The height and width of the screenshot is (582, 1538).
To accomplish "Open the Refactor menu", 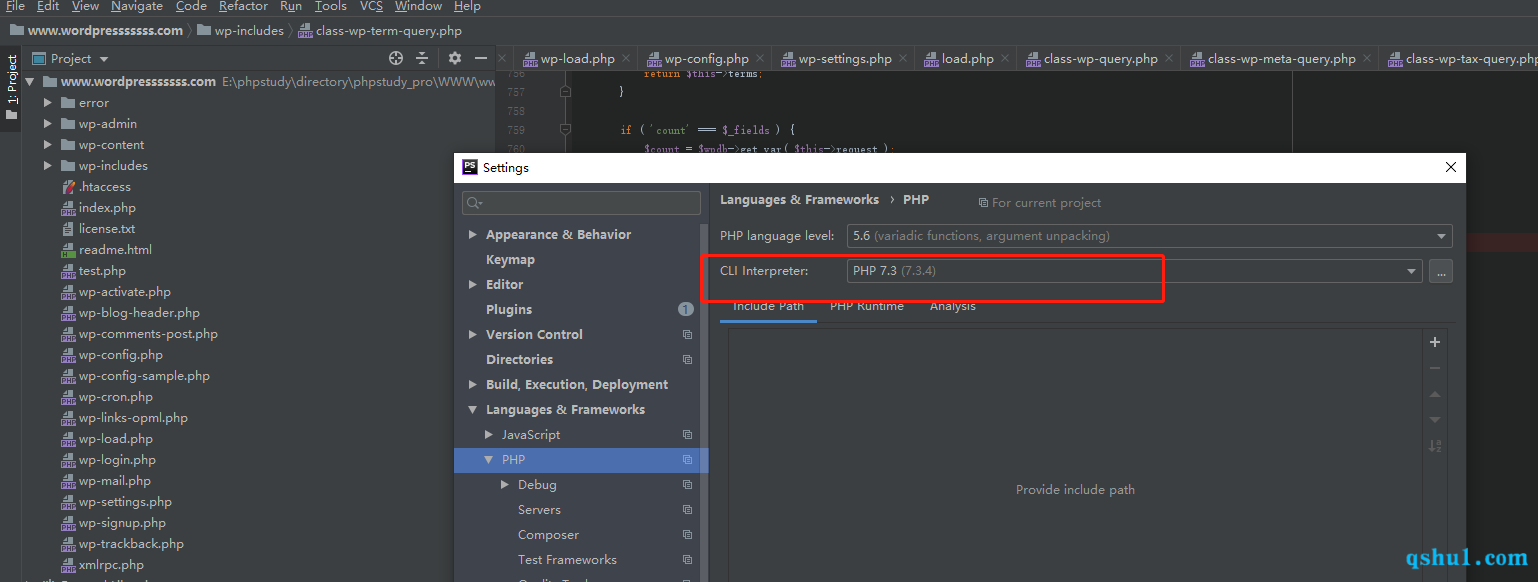I will coord(244,6).
